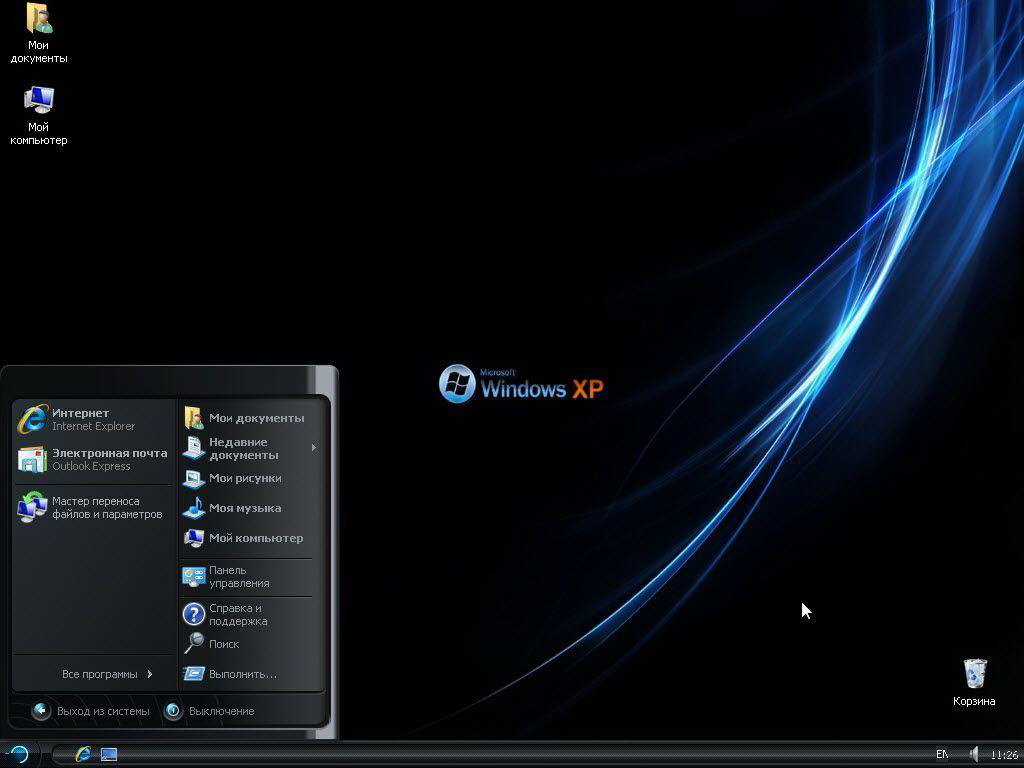Viewport: 1024px width, 768px height.
Task: Click the Недавние документы label
Action: 244,449
